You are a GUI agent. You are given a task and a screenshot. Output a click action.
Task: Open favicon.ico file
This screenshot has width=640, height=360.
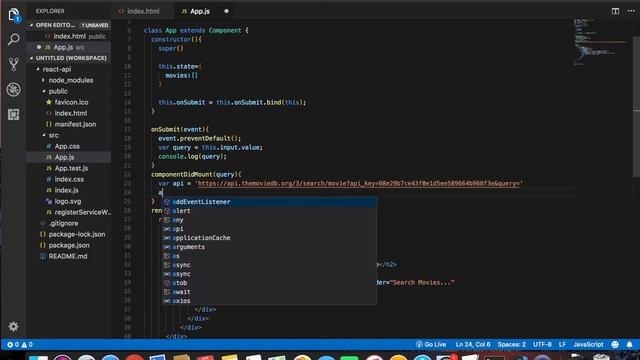click(x=69, y=102)
